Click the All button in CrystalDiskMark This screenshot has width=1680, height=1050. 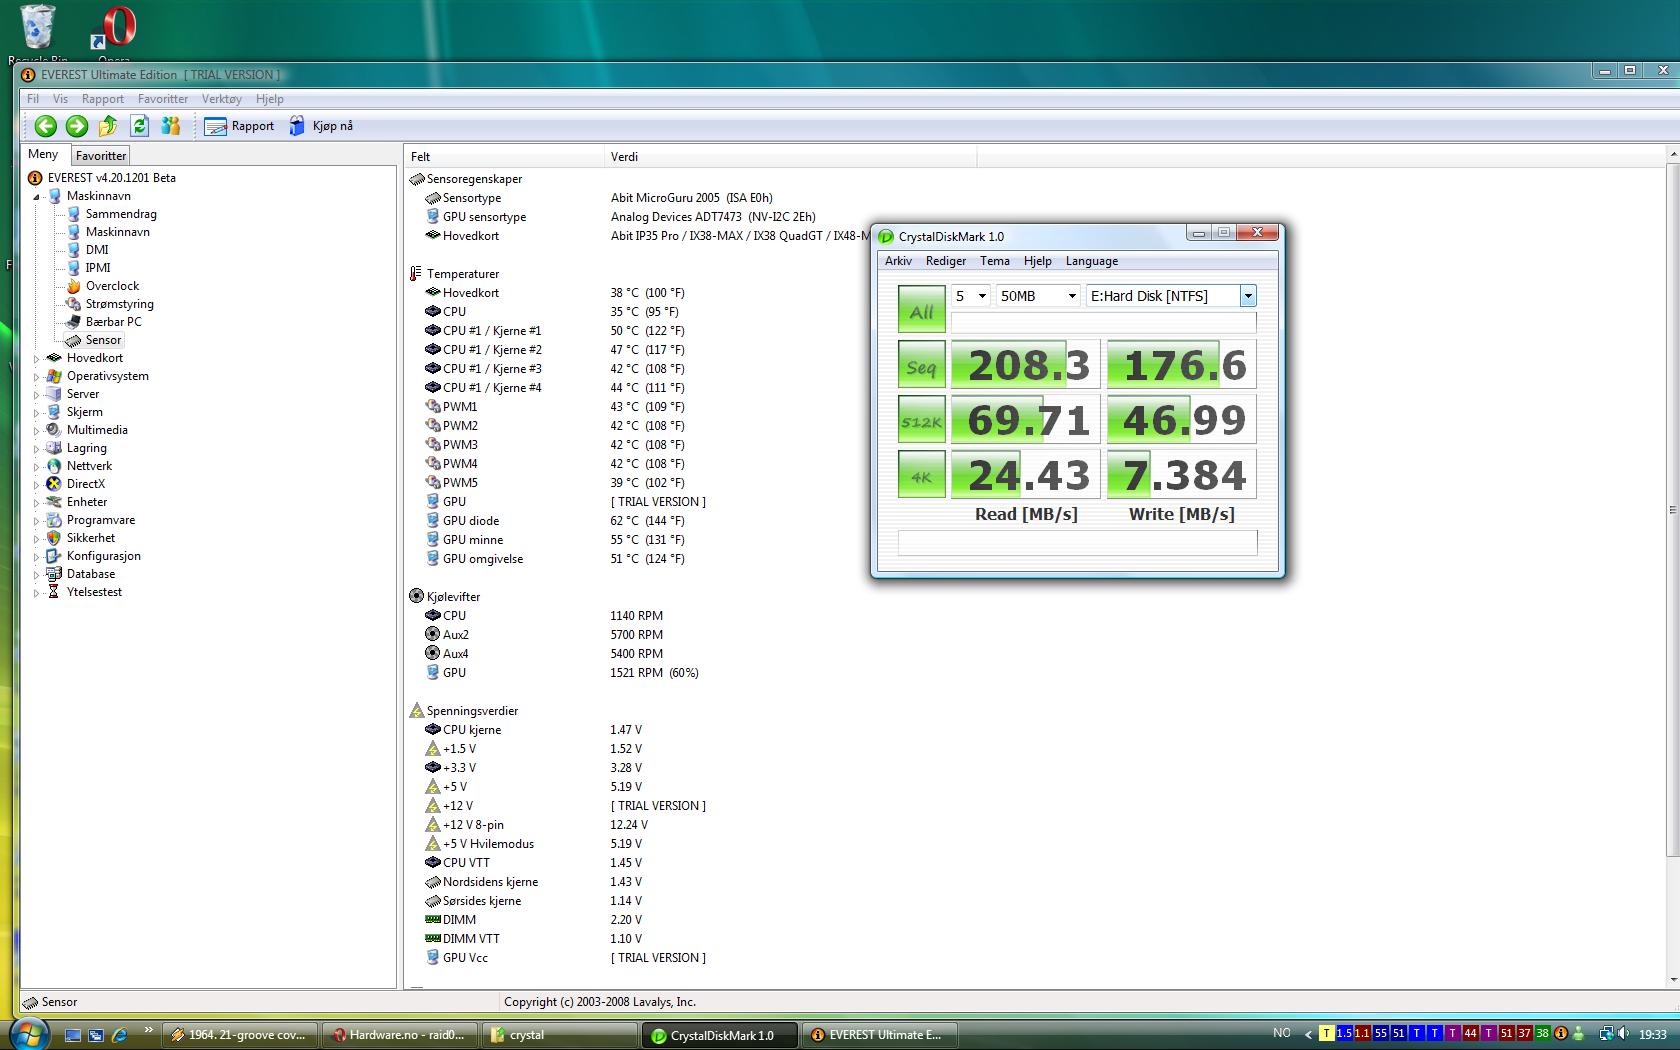pos(921,309)
